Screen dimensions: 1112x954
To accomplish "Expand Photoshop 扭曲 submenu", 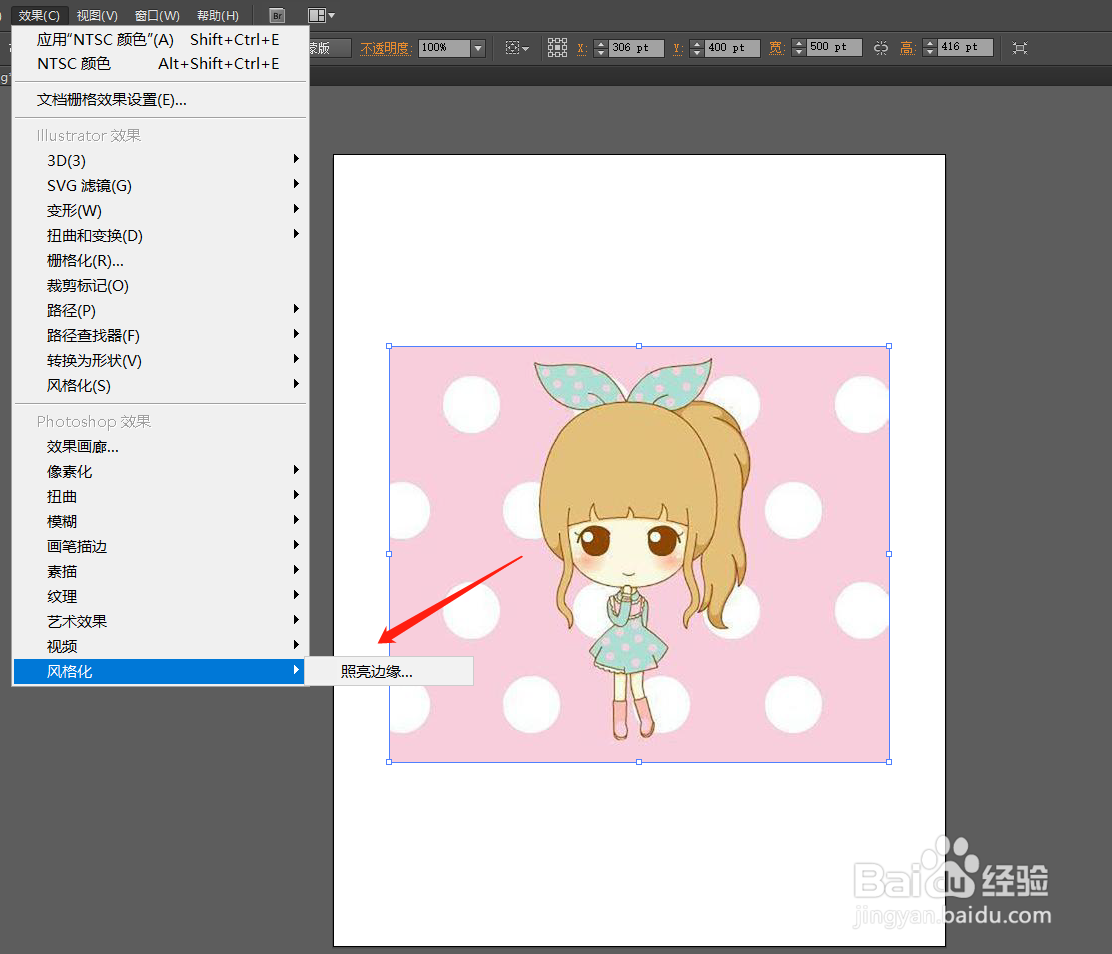I will pos(160,497).
